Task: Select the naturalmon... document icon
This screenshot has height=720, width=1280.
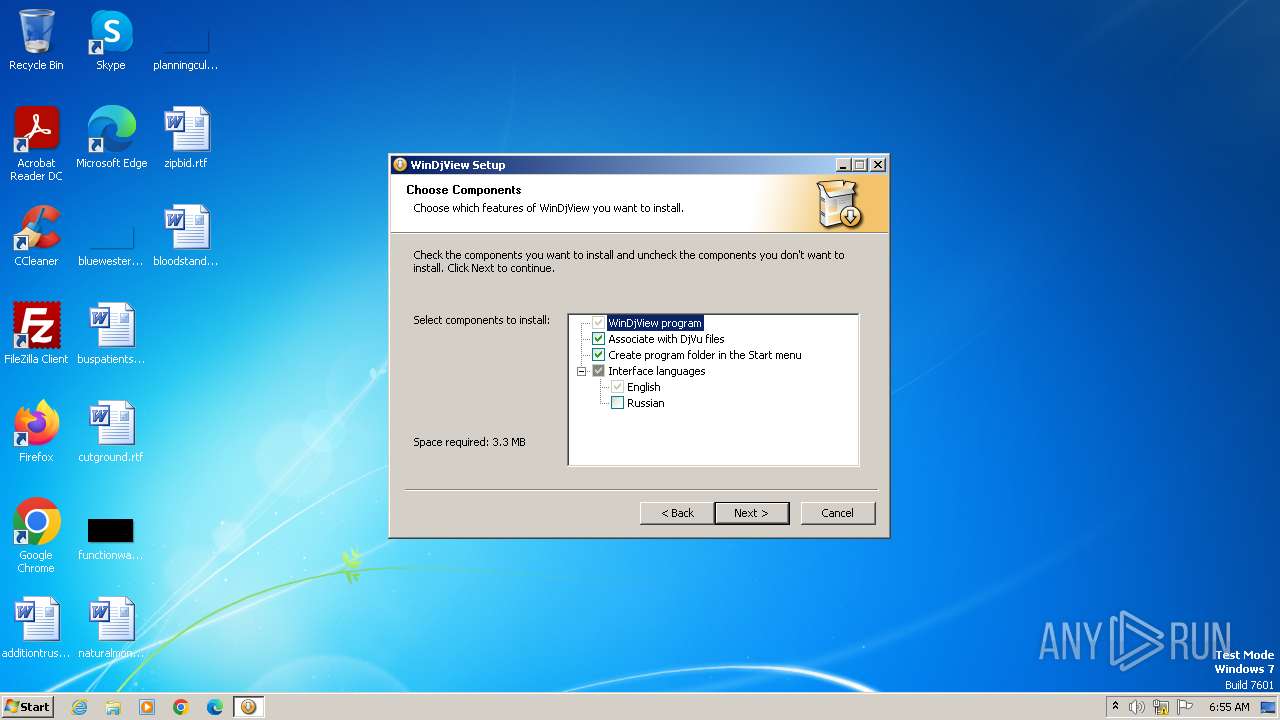Action: coord(111,628)
